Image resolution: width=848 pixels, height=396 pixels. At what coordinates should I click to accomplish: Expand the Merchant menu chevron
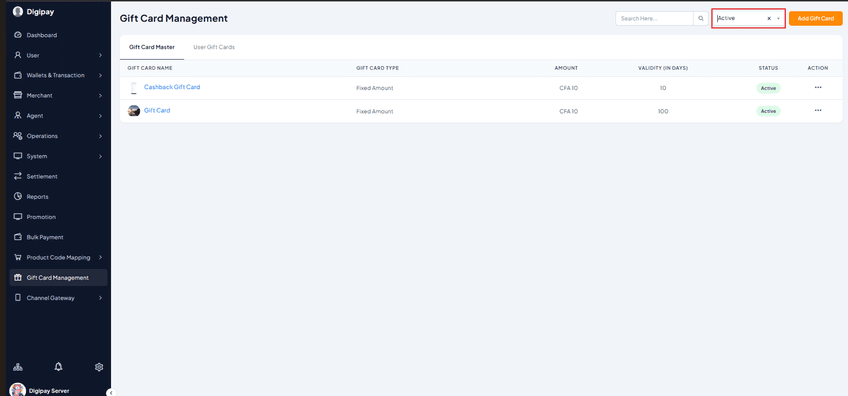(x=101, y=96)
